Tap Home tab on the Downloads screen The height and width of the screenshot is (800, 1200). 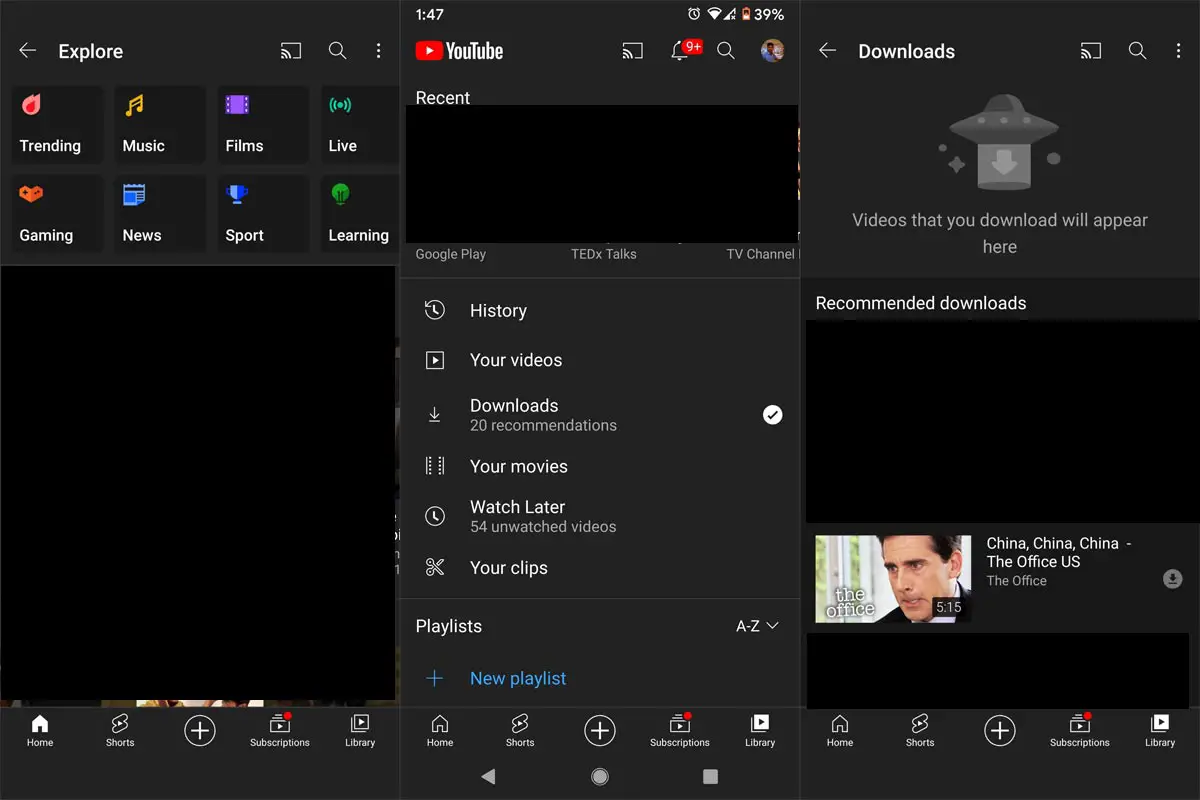[840, 731]
